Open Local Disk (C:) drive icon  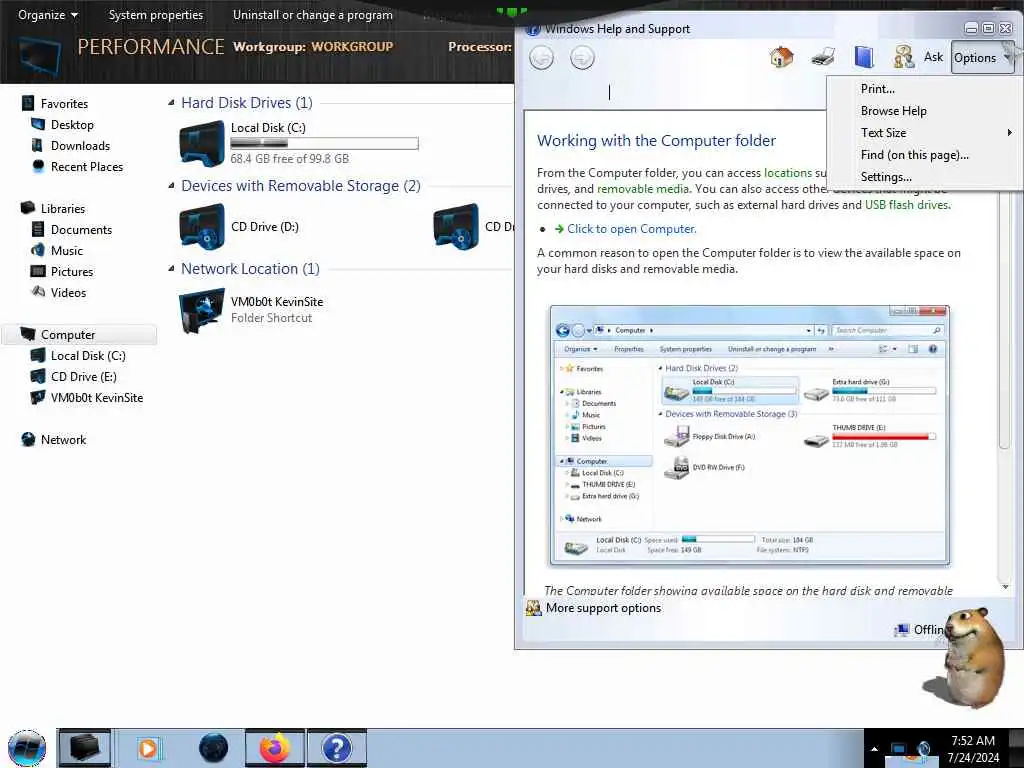202,143
